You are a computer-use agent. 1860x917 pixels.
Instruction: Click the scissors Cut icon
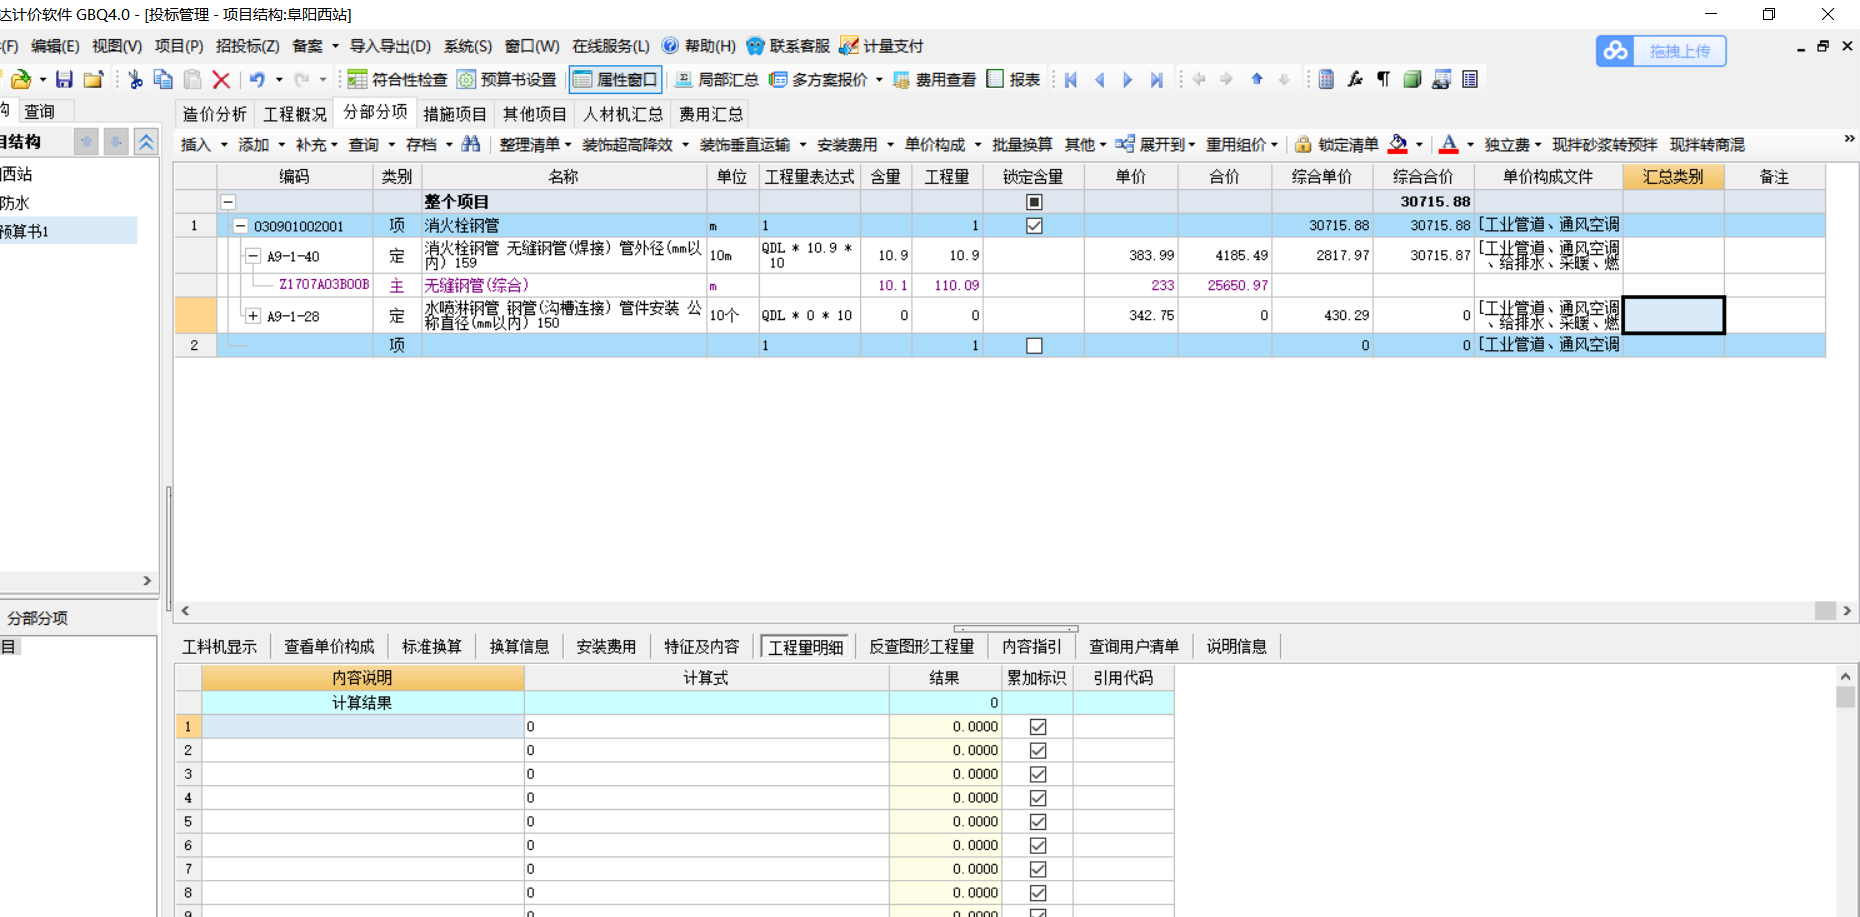pyautogui.click(x=136, y=80)
